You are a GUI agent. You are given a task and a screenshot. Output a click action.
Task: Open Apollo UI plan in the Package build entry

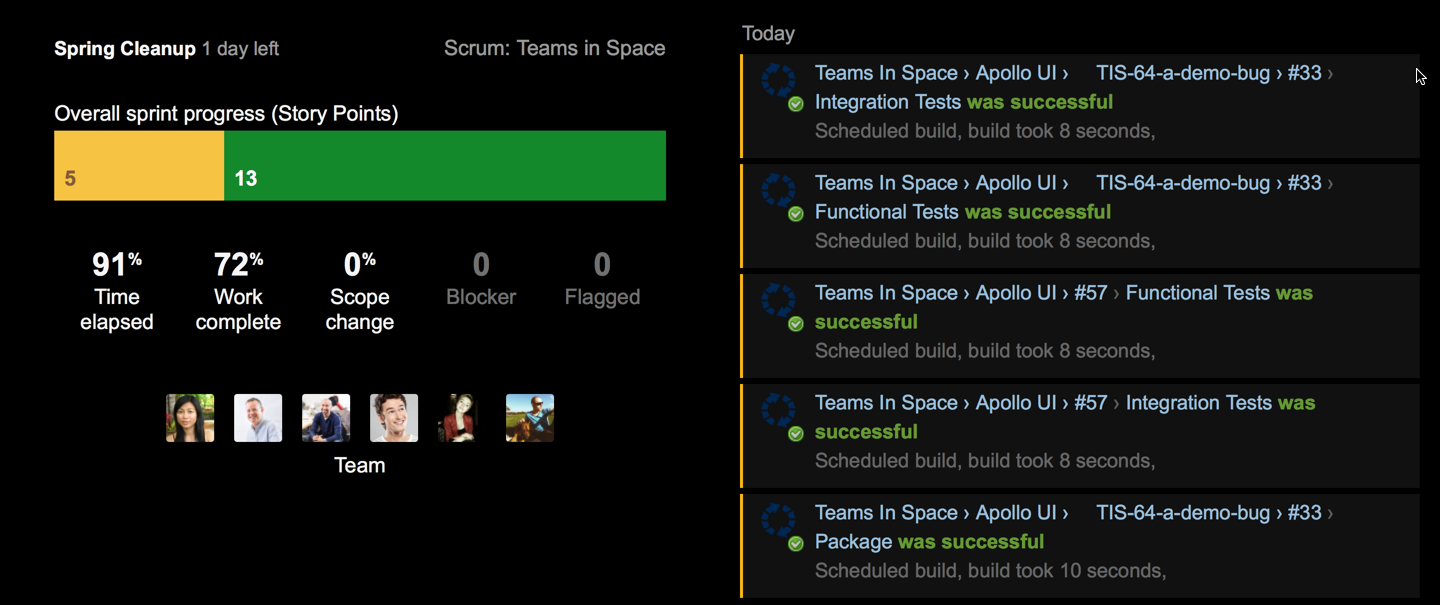click(1015, 513)
